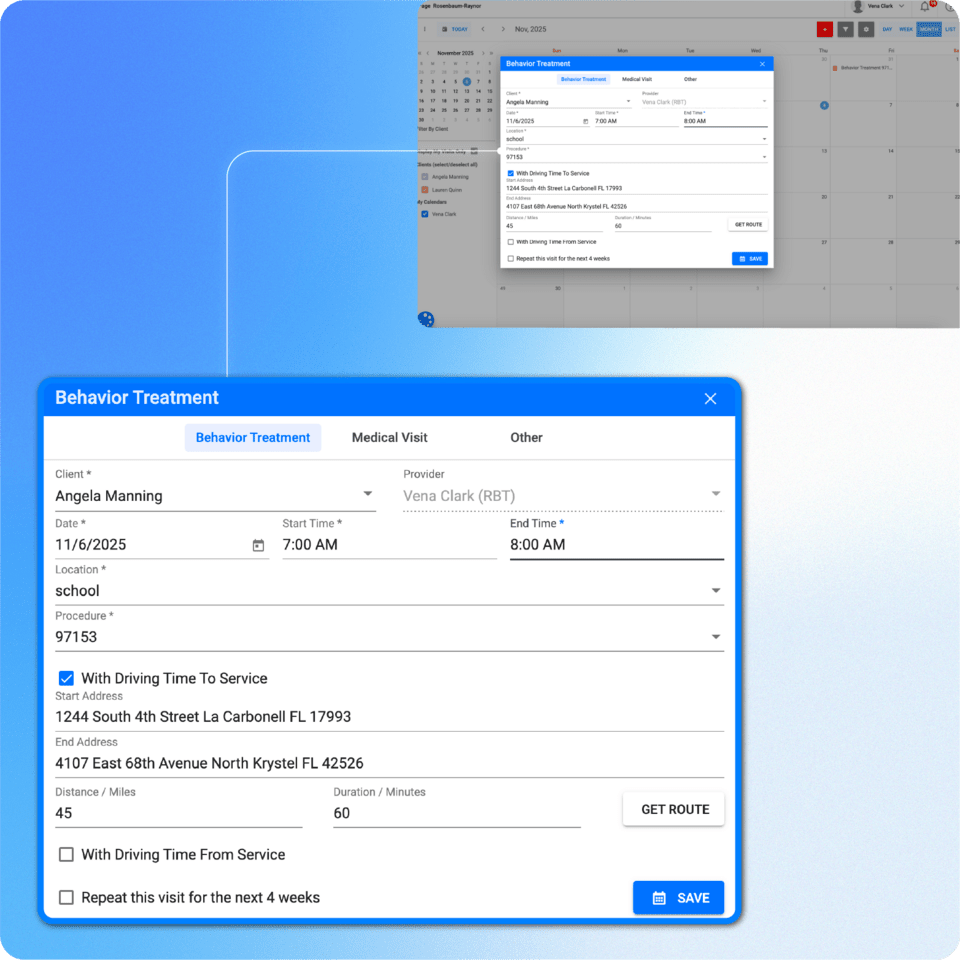Switch to the Medical Visit tab
The image size is (960, 960).
(389, 437)
